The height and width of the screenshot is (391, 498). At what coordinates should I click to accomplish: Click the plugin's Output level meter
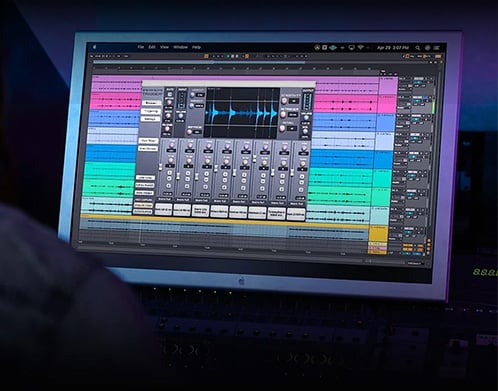click(x=307, y=102)
